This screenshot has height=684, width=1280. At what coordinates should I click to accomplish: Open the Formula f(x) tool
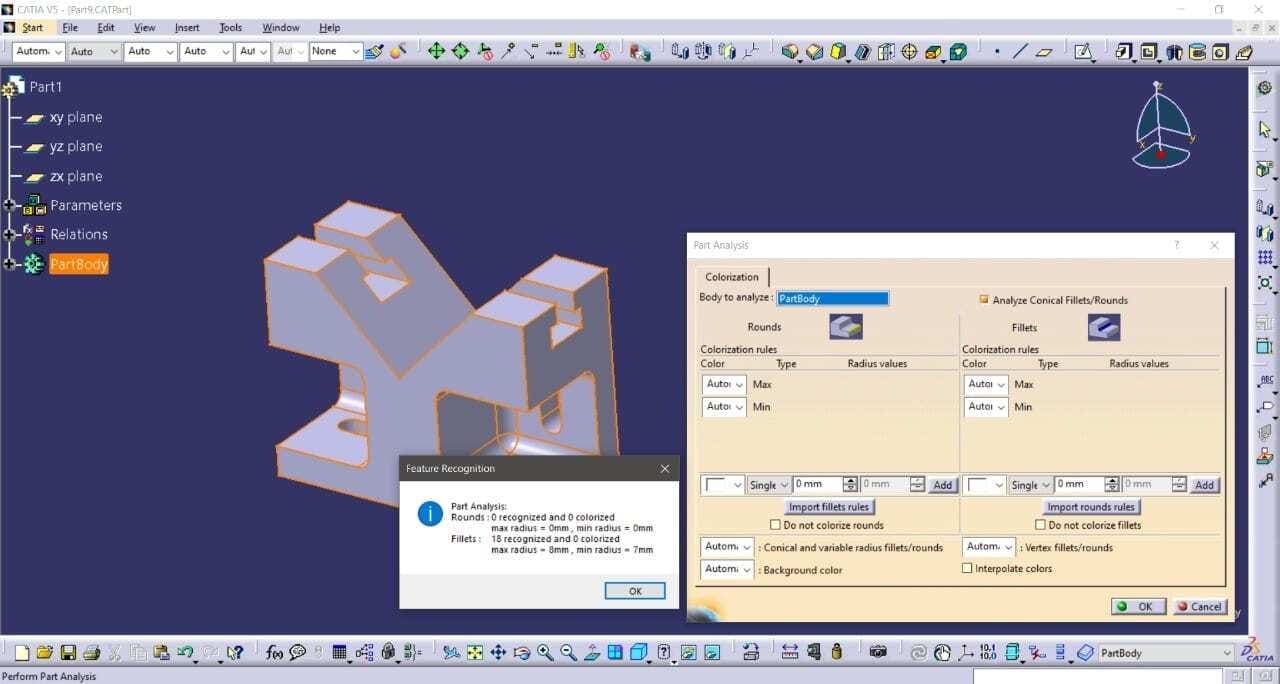point(274,653)
